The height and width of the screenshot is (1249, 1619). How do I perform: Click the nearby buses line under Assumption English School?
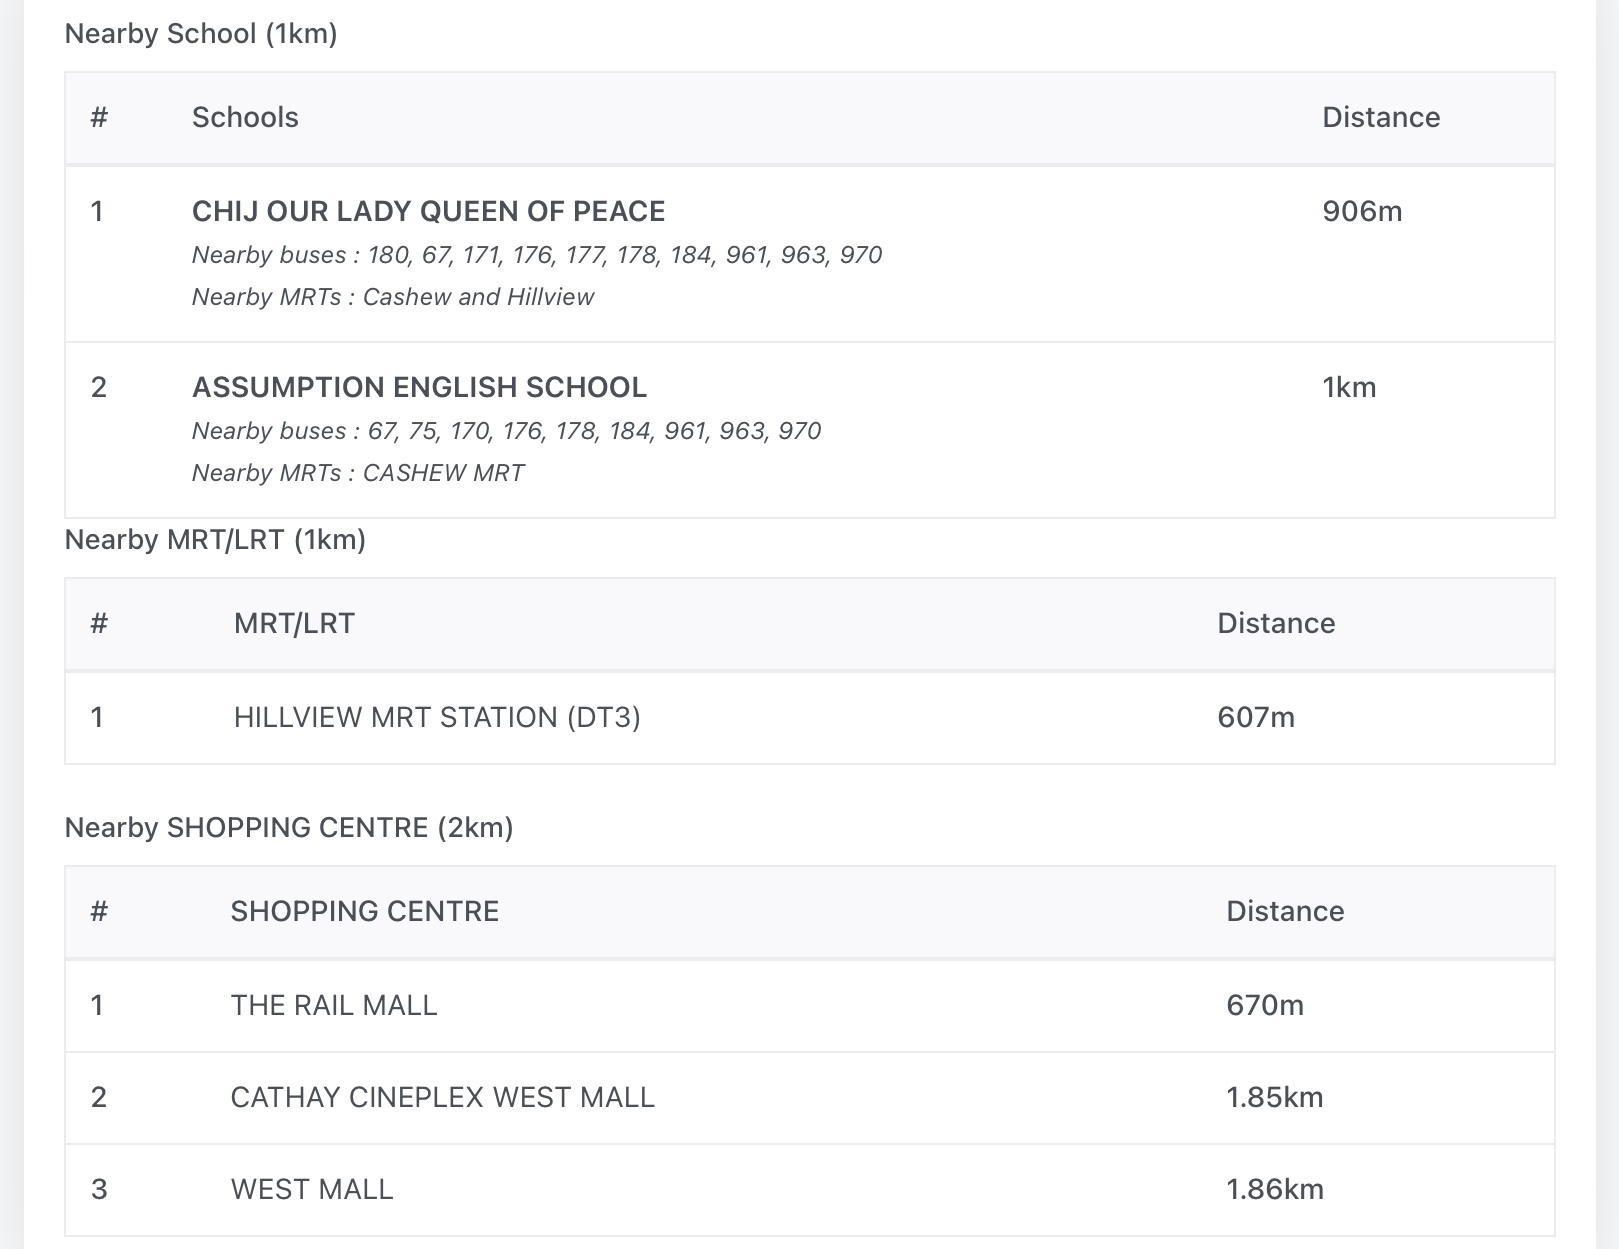click(x=506, y=431)
